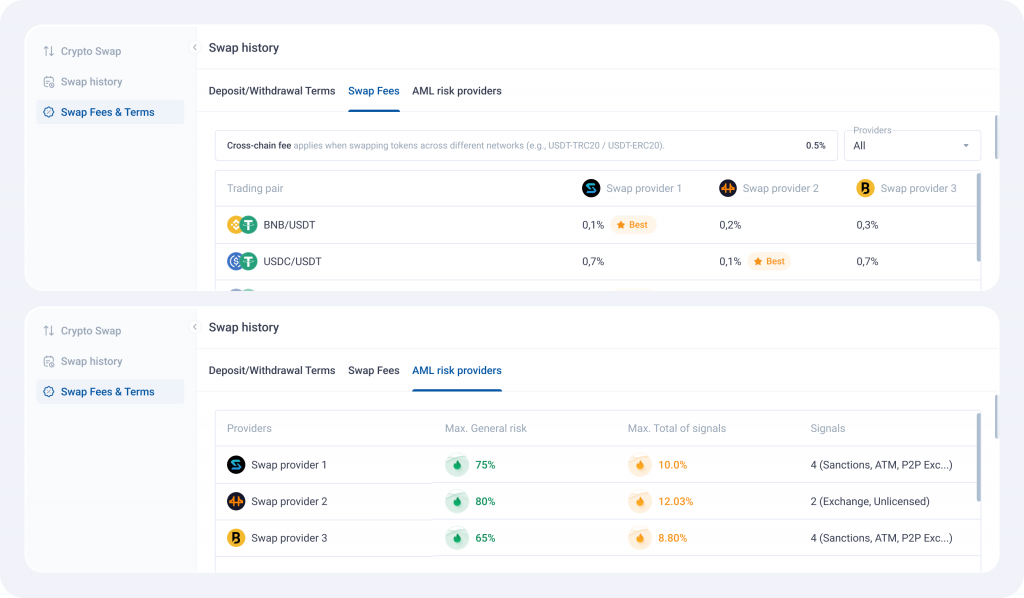The width and height of the screenshot is (1024, 598).
Task: Click the Best badge in the BNB/USDT row
Action: (x=633, y=225)
